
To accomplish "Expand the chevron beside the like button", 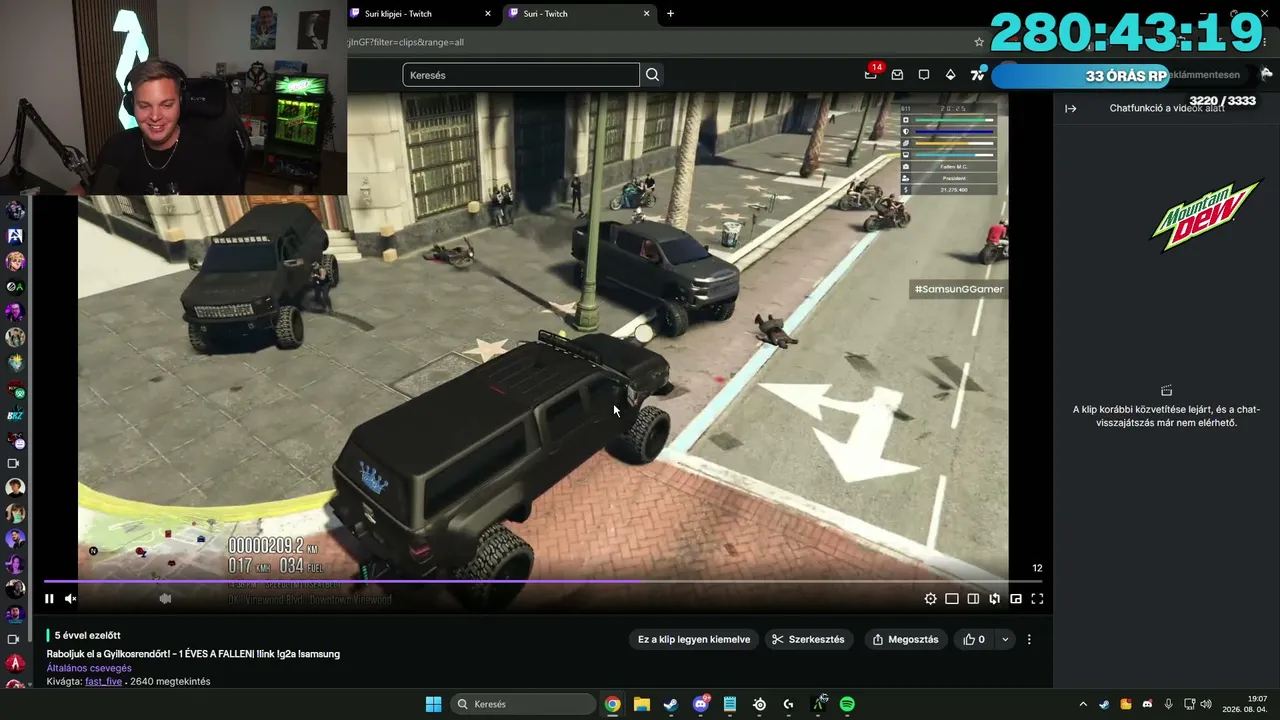I will pos(1005,639).
